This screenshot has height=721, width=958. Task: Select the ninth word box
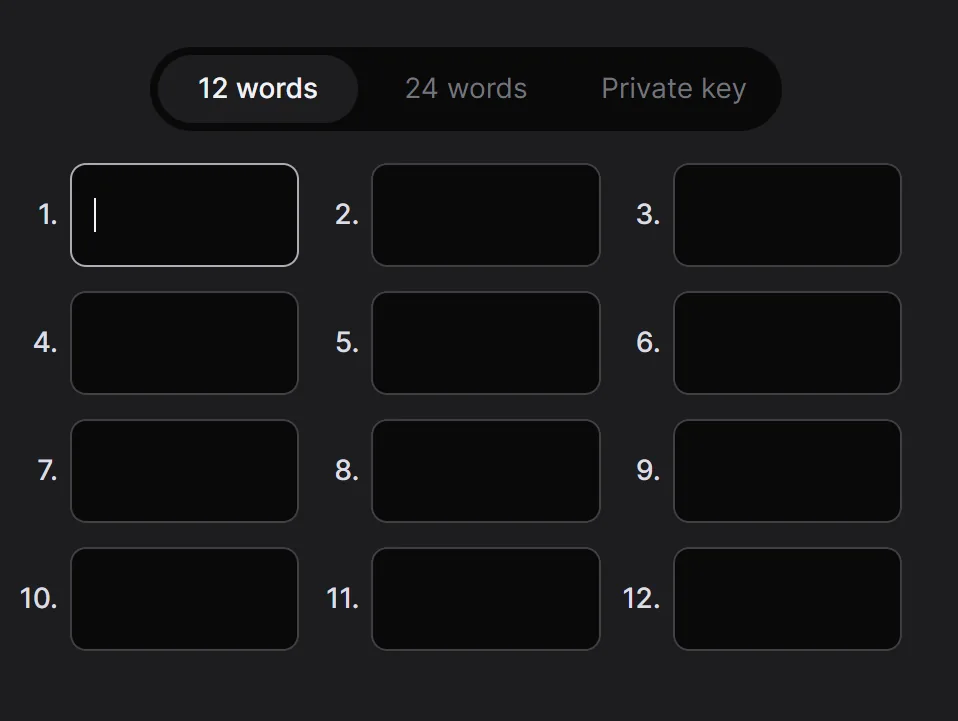click(x=787, y=471)
